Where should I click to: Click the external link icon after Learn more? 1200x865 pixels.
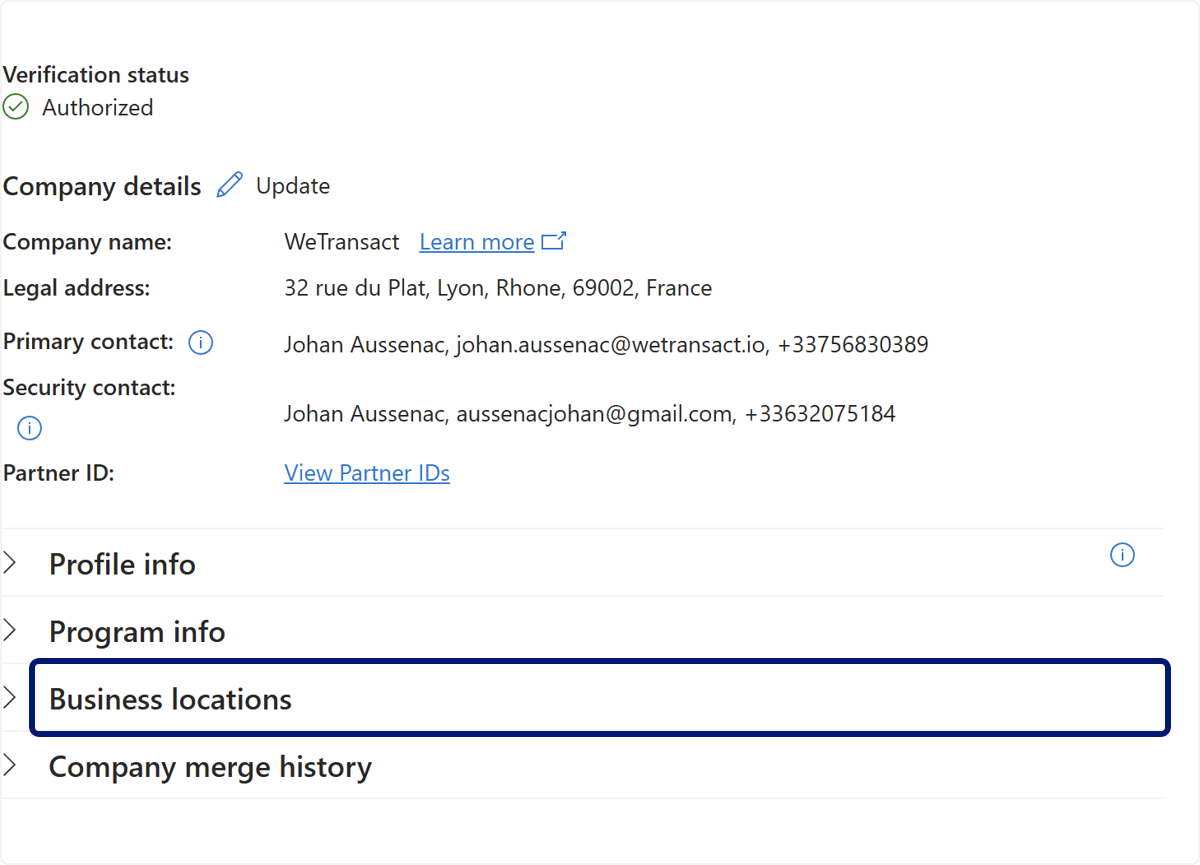(x=554, y=241)
